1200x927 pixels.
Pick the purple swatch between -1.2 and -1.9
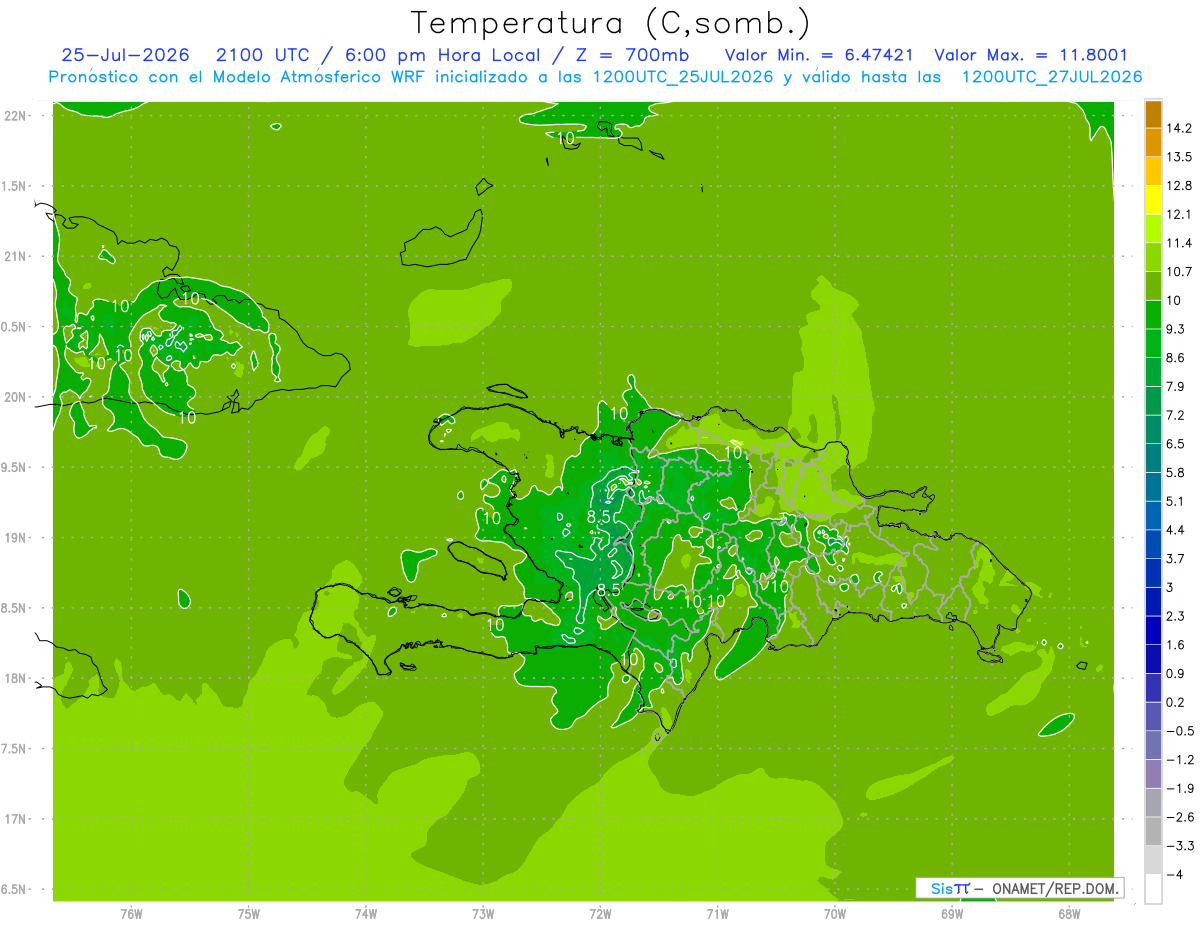(1153, 774)
